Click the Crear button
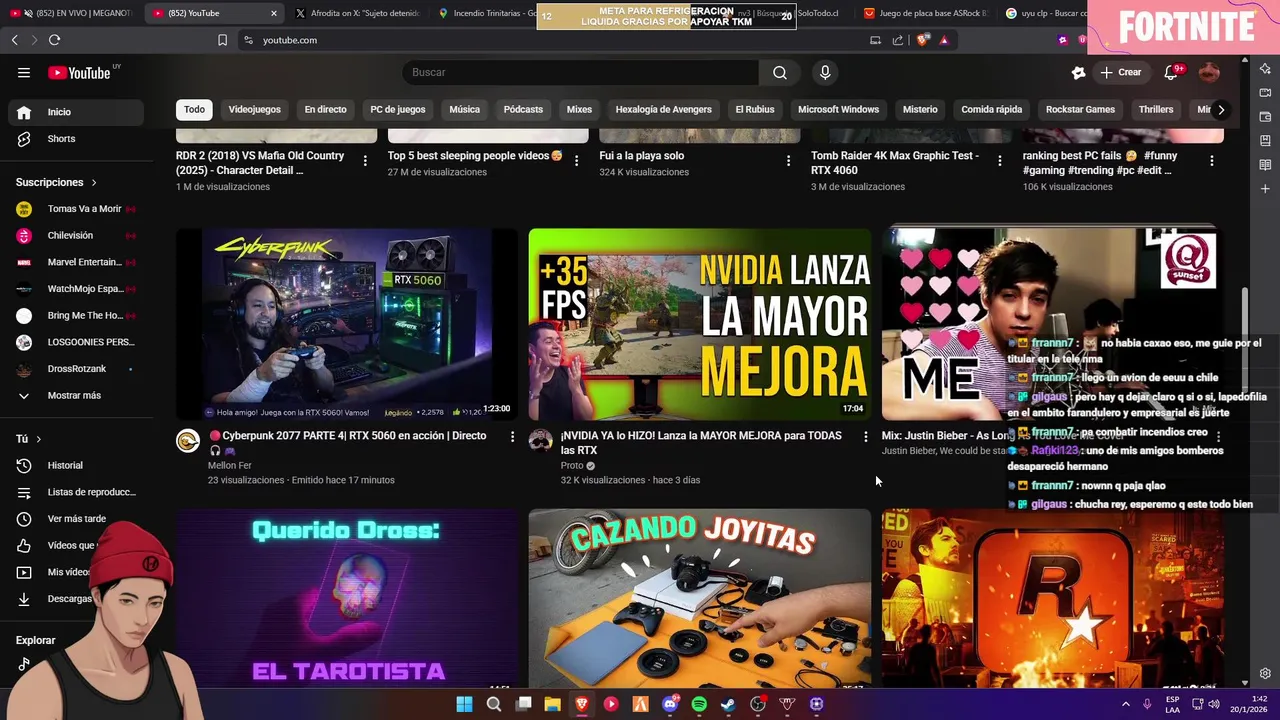The image size is (1280, 720). [1121, 72]
